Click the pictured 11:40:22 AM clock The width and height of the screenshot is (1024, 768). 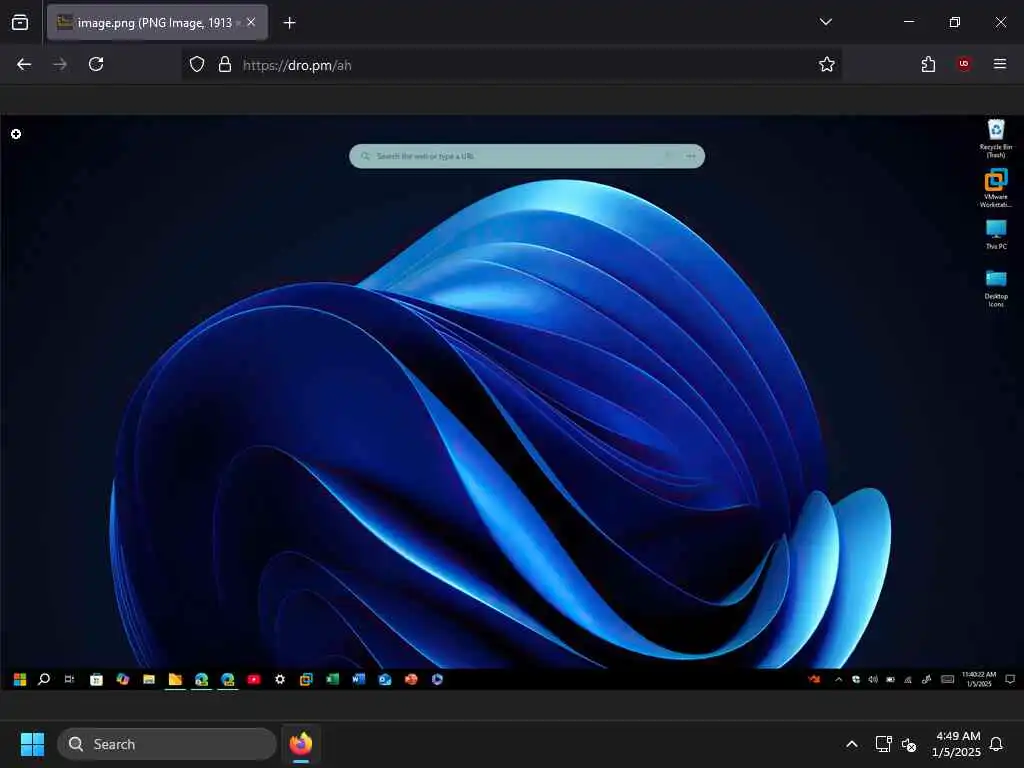coord(979,679)
